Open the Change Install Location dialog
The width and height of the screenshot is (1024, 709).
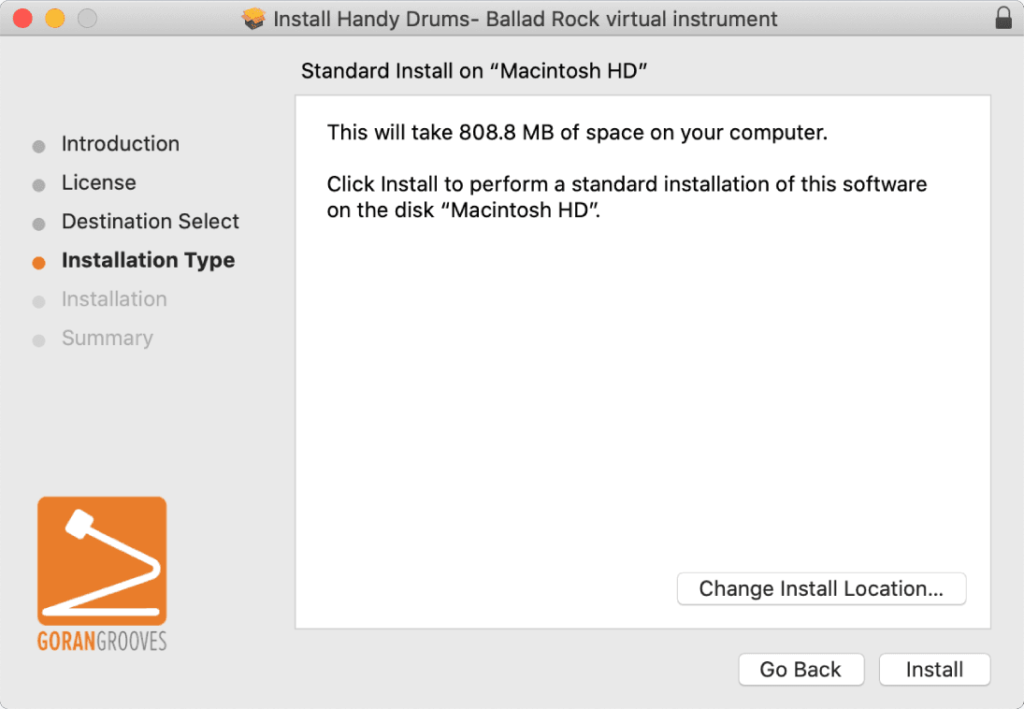[x=821, y=588]
